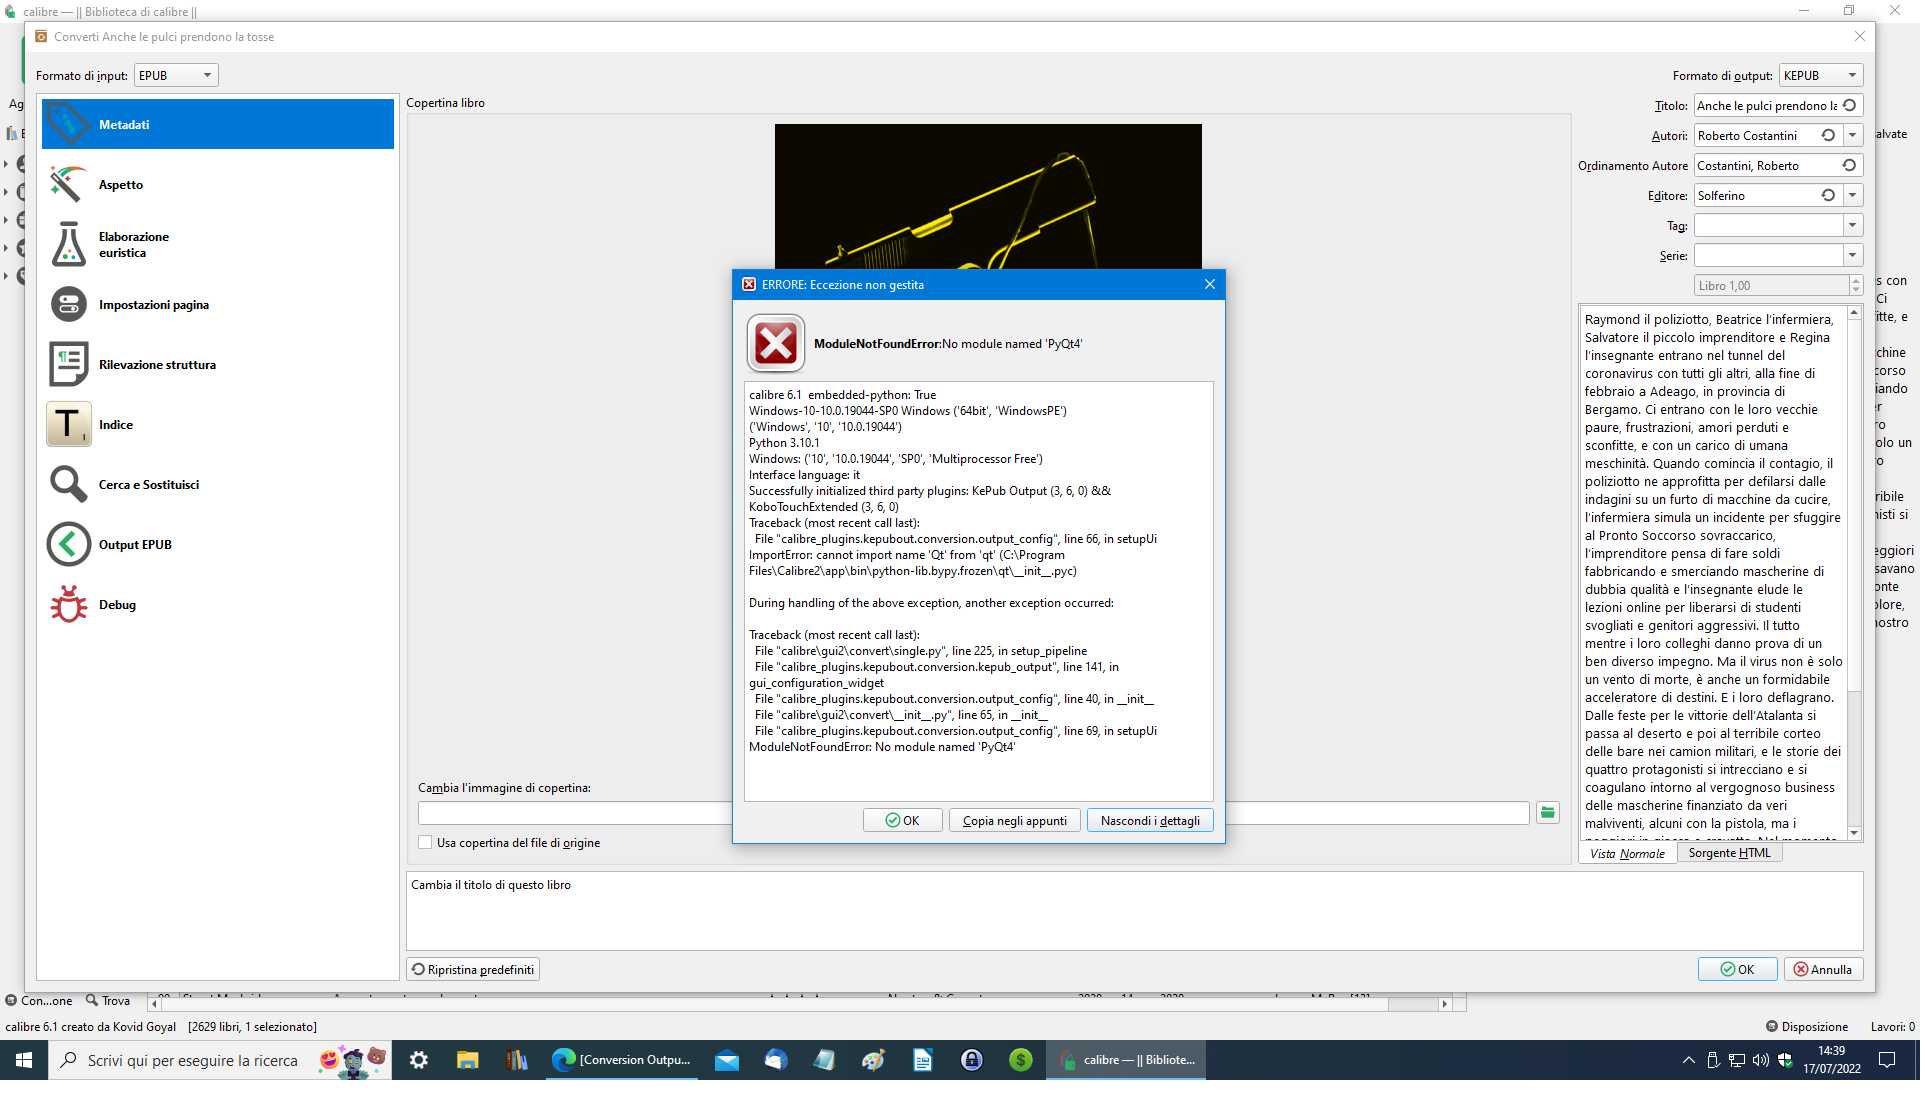Open Impostazioni pagina settings
Screen dimensions: 1927x1094
point(153,305)
